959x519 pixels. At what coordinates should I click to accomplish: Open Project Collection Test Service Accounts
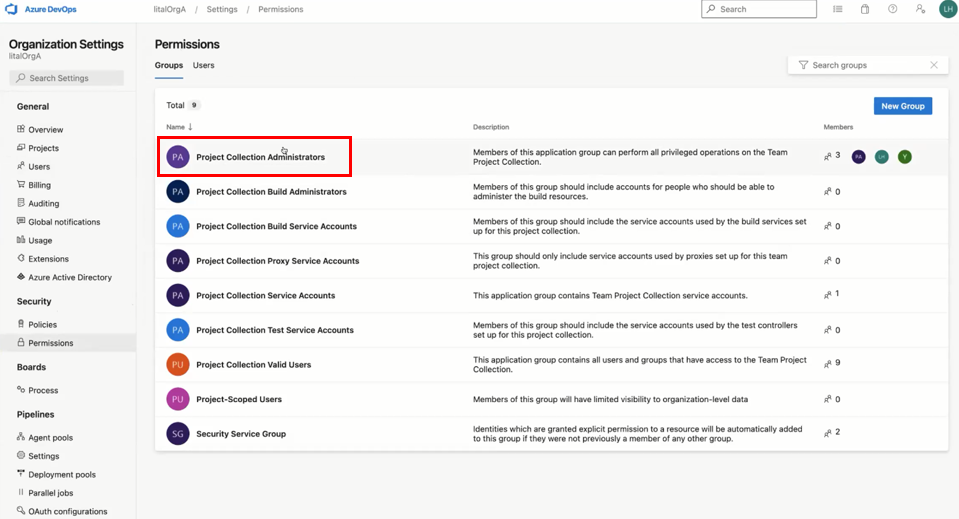coord(275,330)
